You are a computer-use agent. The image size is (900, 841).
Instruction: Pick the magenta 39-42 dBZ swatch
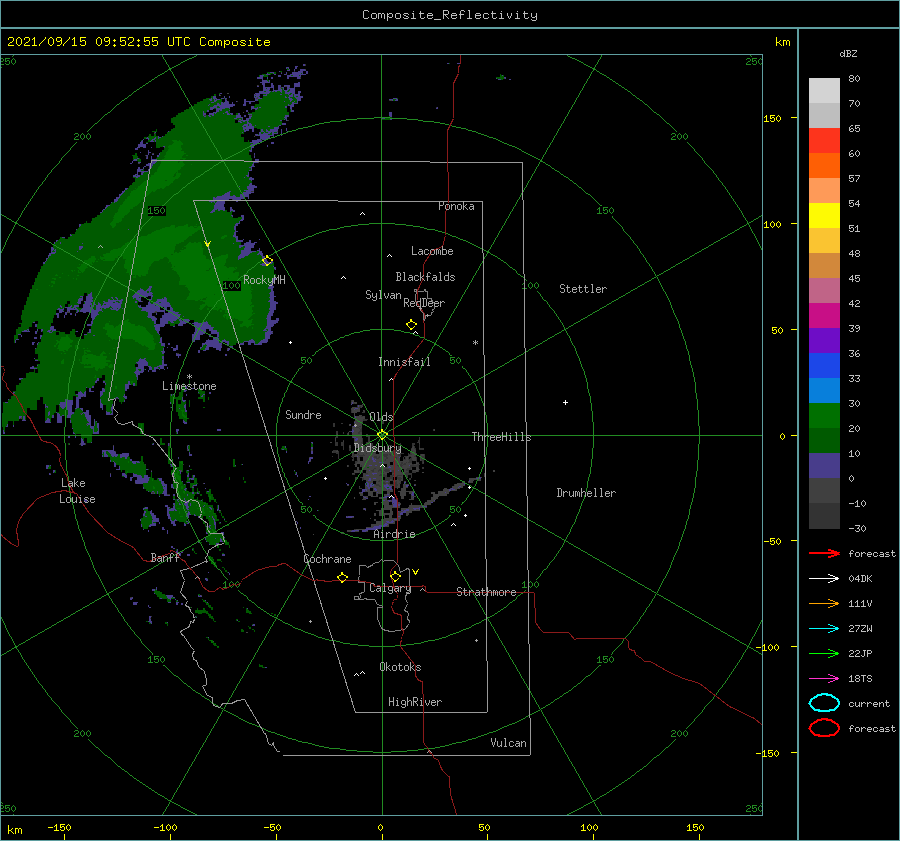click(824, 316)
